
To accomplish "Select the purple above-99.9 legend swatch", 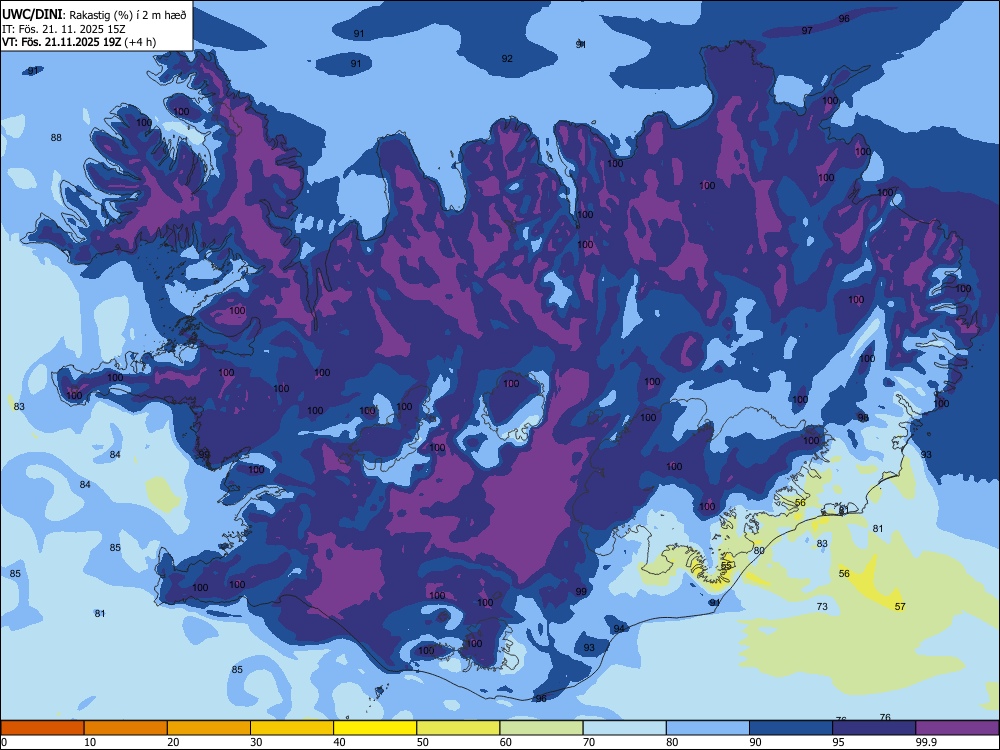I will click(x=958, y=728).
